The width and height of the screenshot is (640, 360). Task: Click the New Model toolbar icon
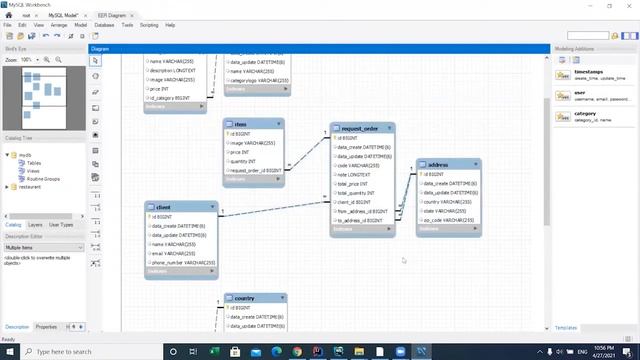point(9,36)
